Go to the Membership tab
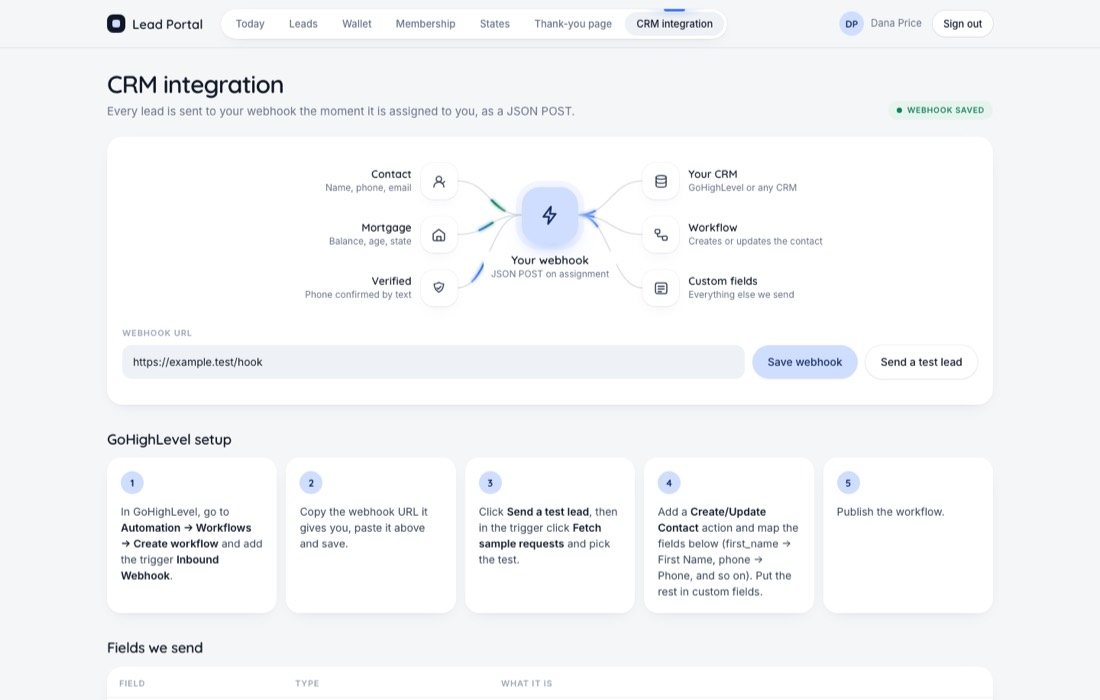The height and width of the screenshot is (700, 1100). [425, 24]
